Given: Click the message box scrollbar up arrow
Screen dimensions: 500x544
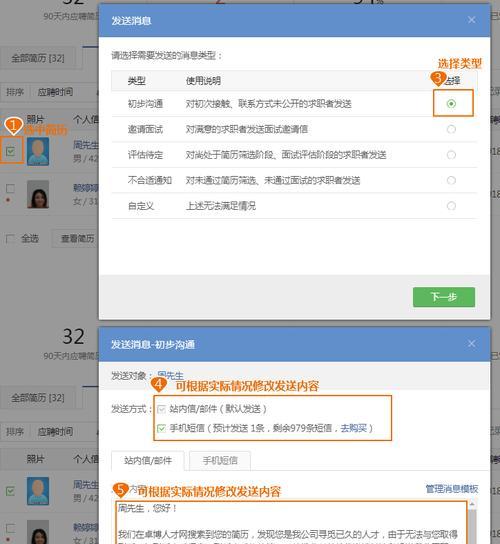Looking at the screenshot, I should coord(472,504).
